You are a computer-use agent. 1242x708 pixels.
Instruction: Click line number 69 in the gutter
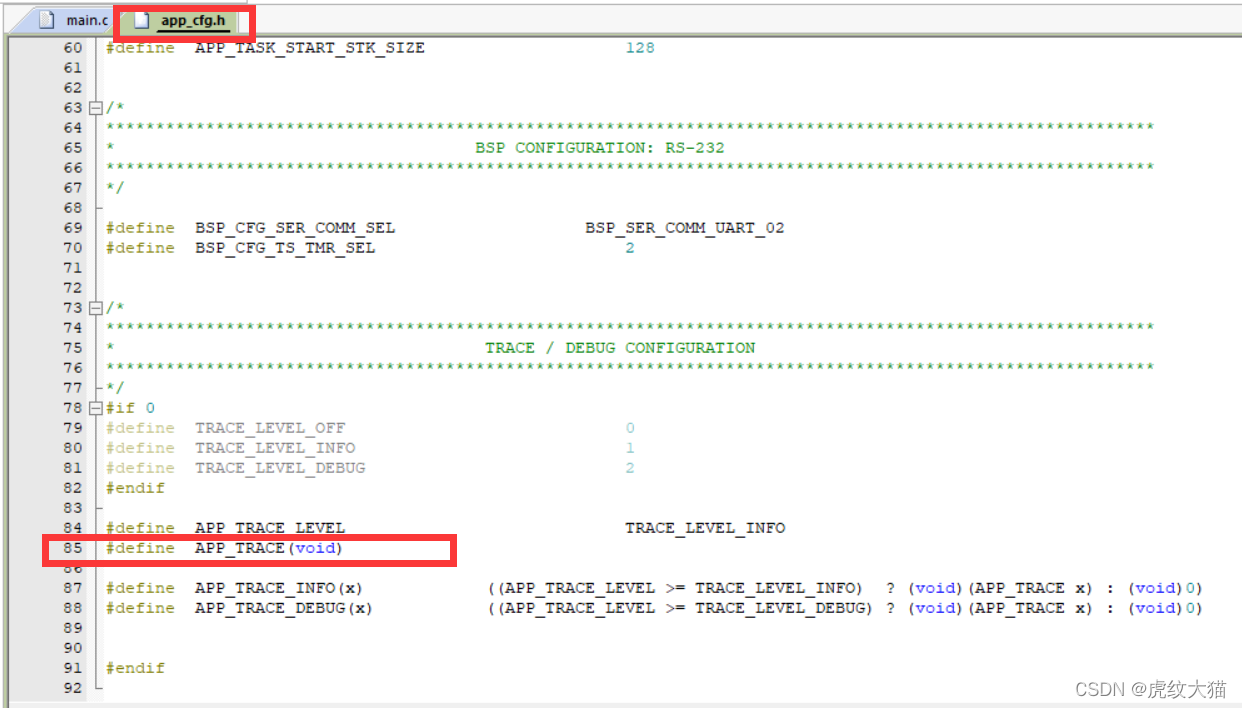(x=73, y=228)
